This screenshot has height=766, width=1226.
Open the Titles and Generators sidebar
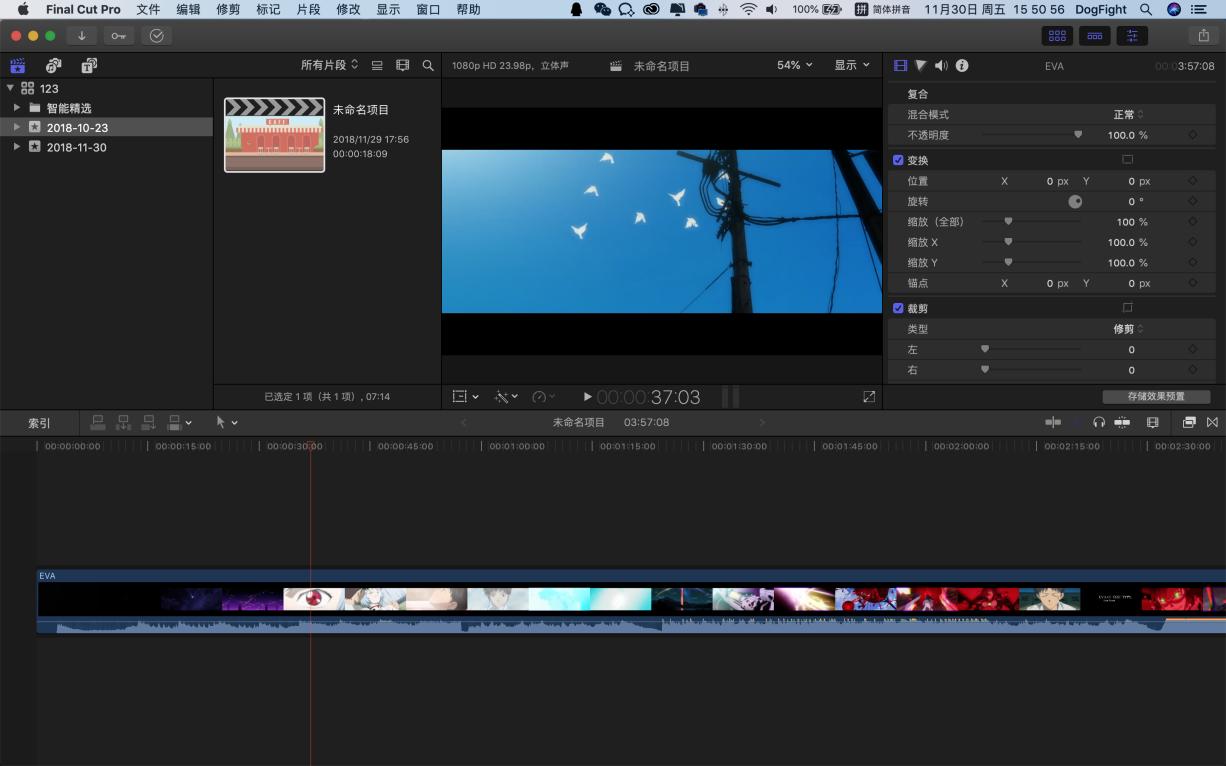pyautogui.click(x=89, y=66)
